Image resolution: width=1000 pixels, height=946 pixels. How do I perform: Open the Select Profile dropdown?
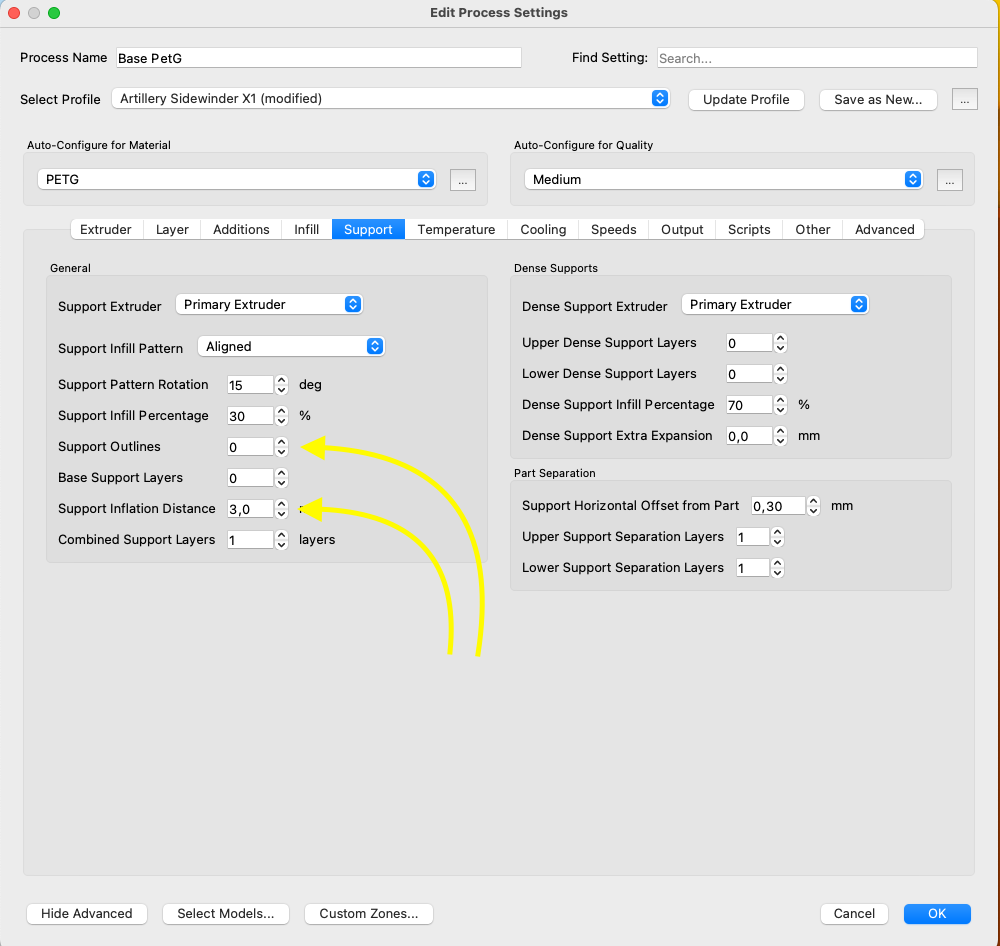pos(390,98)
